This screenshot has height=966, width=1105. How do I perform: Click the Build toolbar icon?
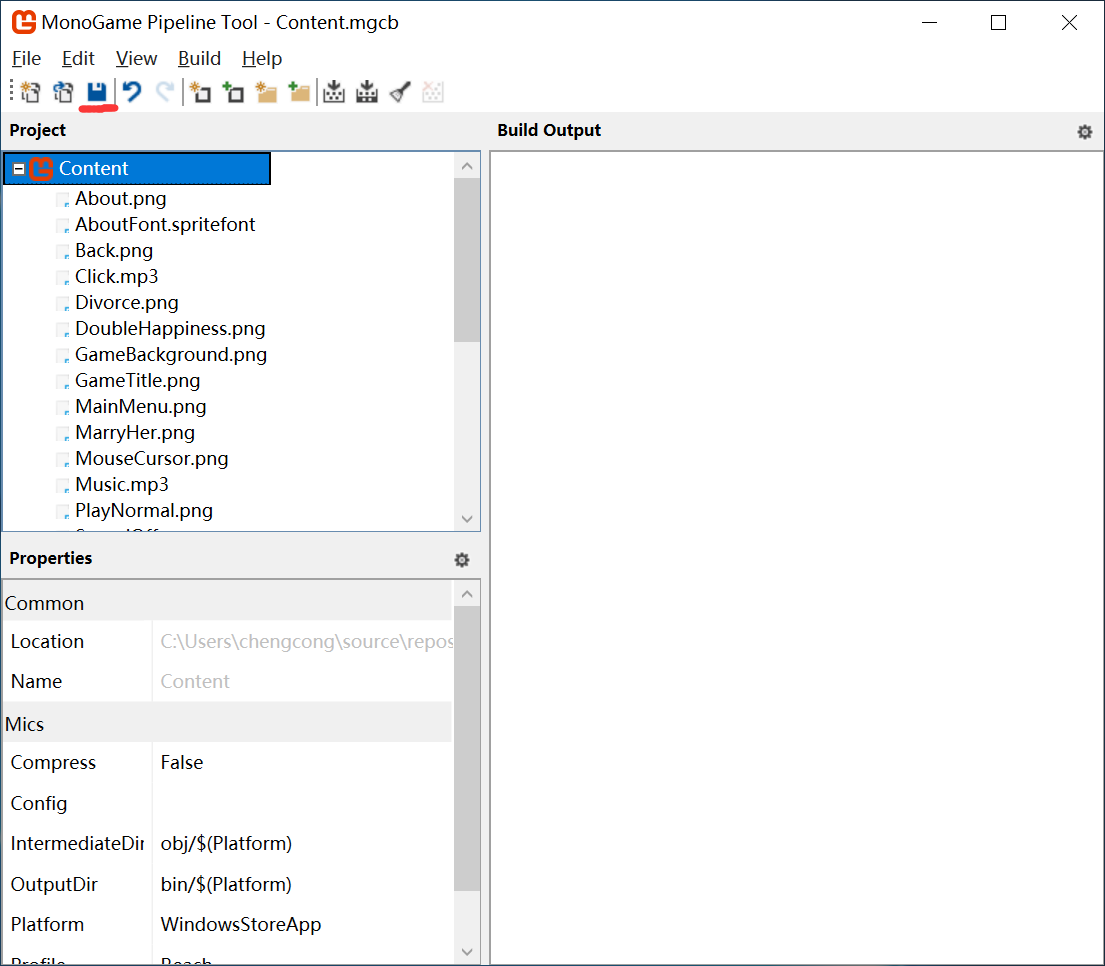click(x=334, y=93)
